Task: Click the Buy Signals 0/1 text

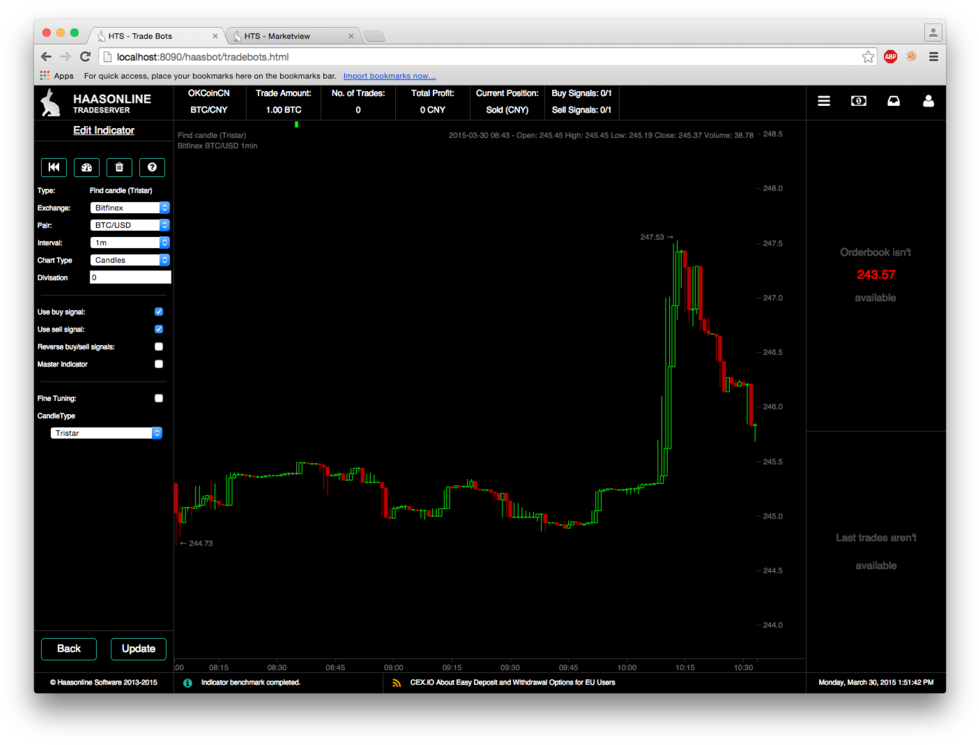Action: (x=581, y=93)
